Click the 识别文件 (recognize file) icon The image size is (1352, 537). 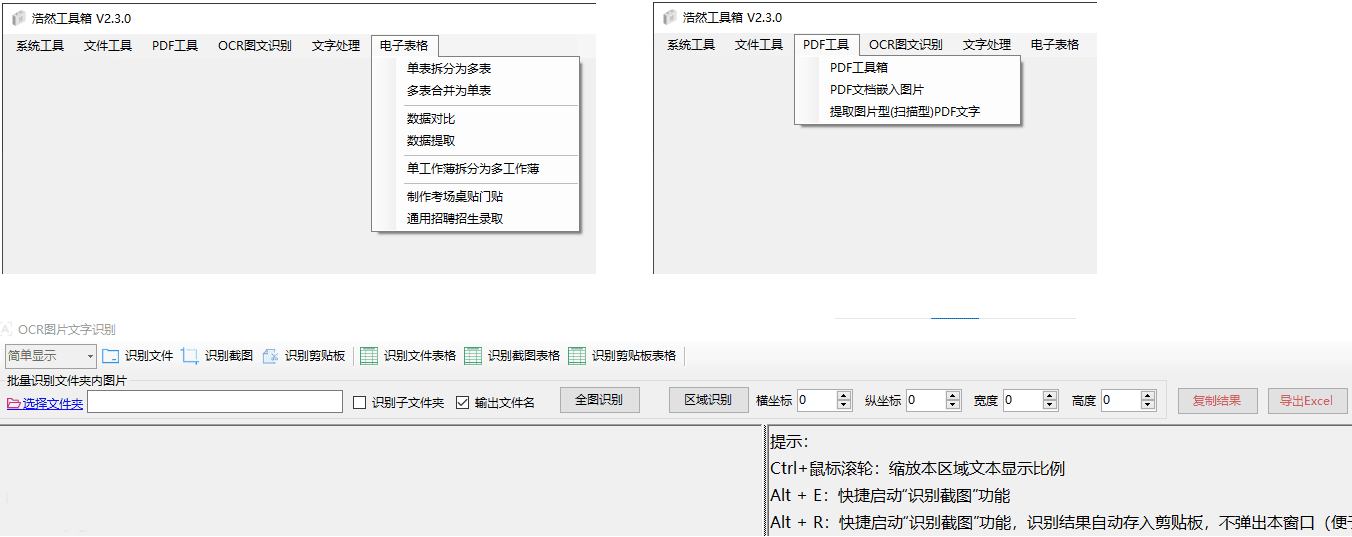pyautogui.click(x=111, y=356)
